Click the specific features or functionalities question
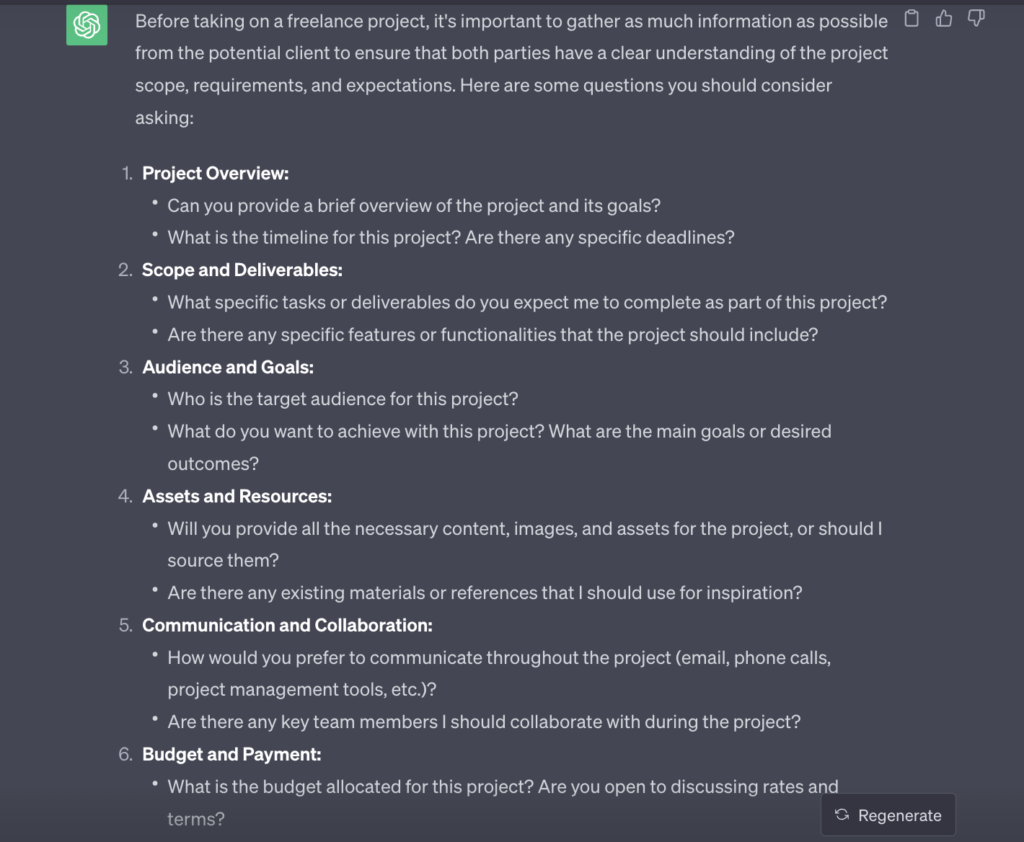 click(492, 335)
